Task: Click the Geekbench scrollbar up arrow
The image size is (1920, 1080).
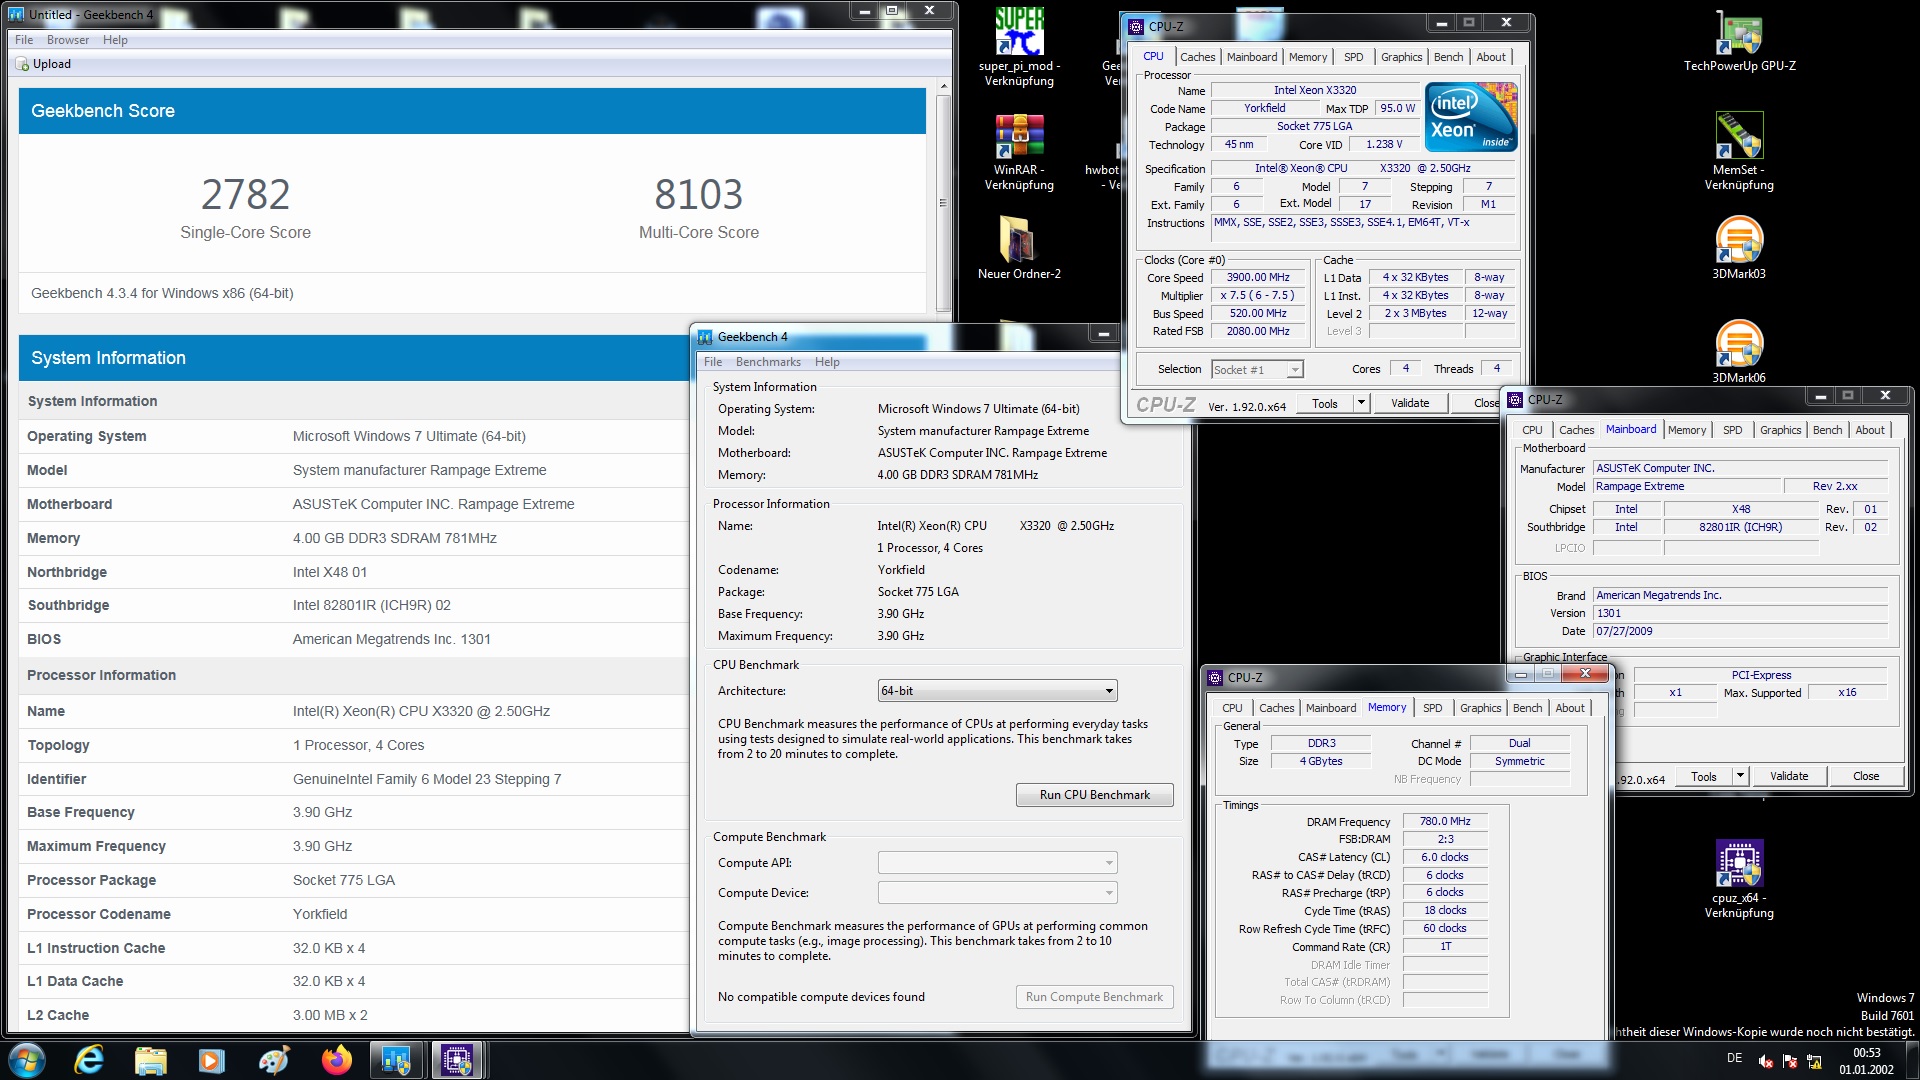Action: point(942,88)
